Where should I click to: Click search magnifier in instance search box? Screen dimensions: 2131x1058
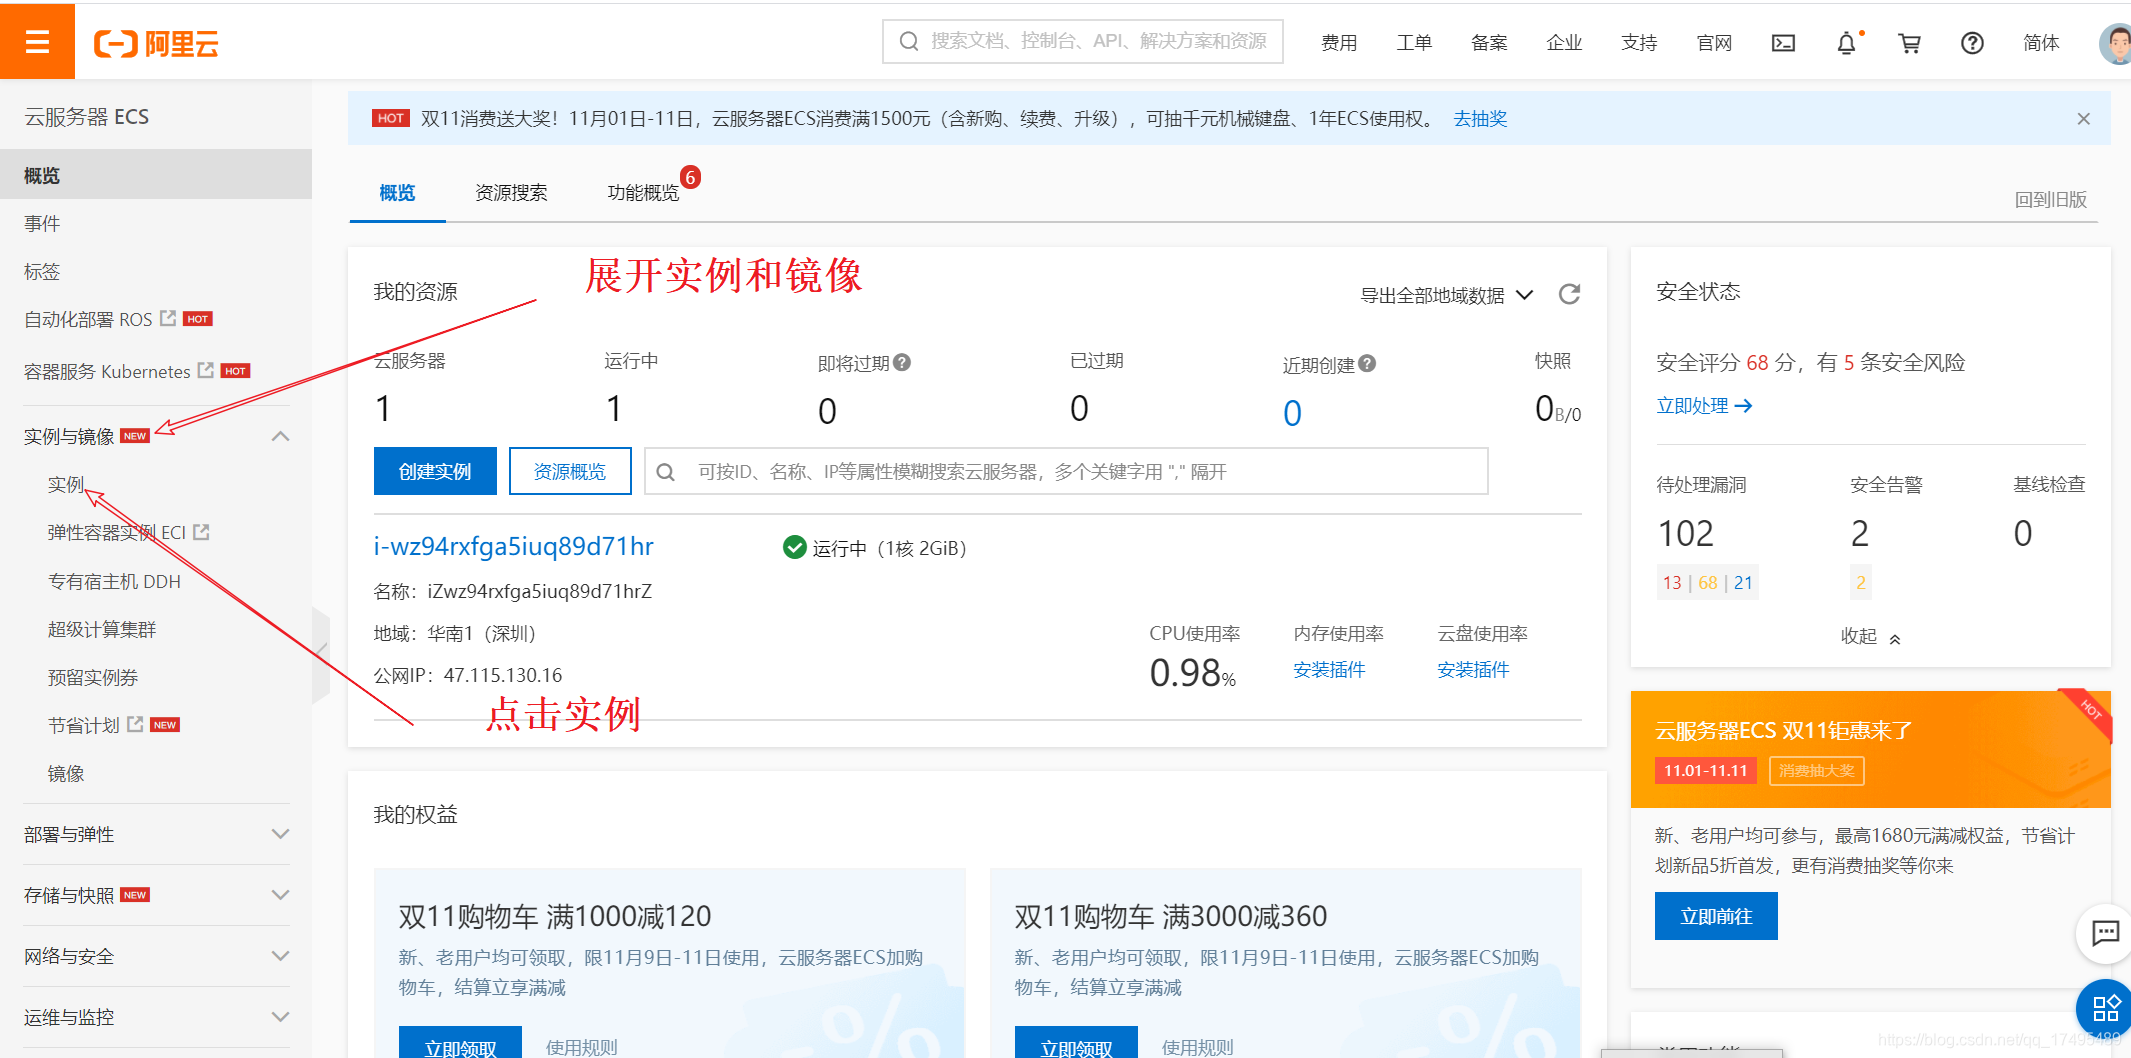pyautogui.click(x=666, y=472)
